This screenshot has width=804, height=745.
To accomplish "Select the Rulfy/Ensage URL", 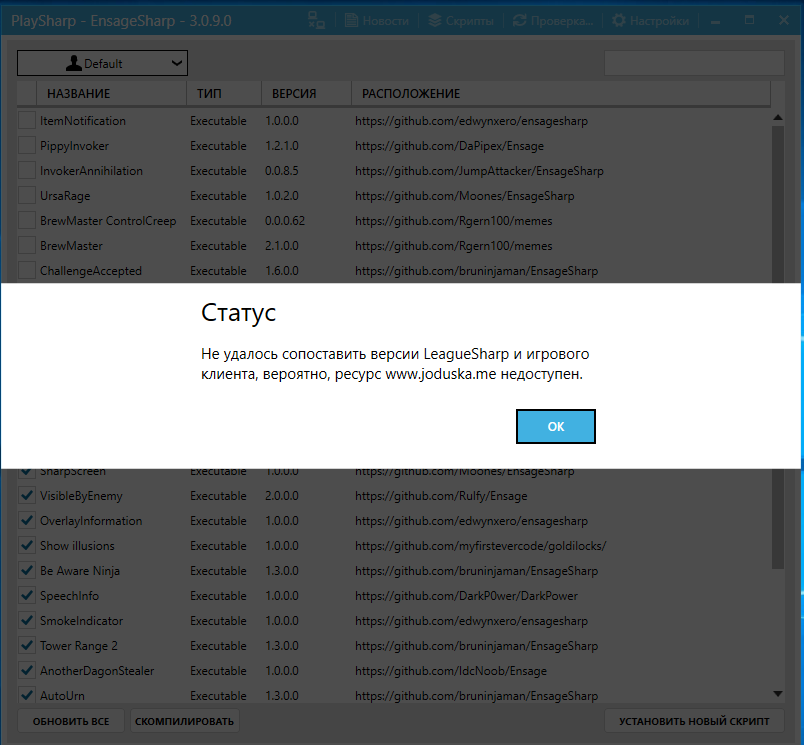I will click(x=441, y=496).
